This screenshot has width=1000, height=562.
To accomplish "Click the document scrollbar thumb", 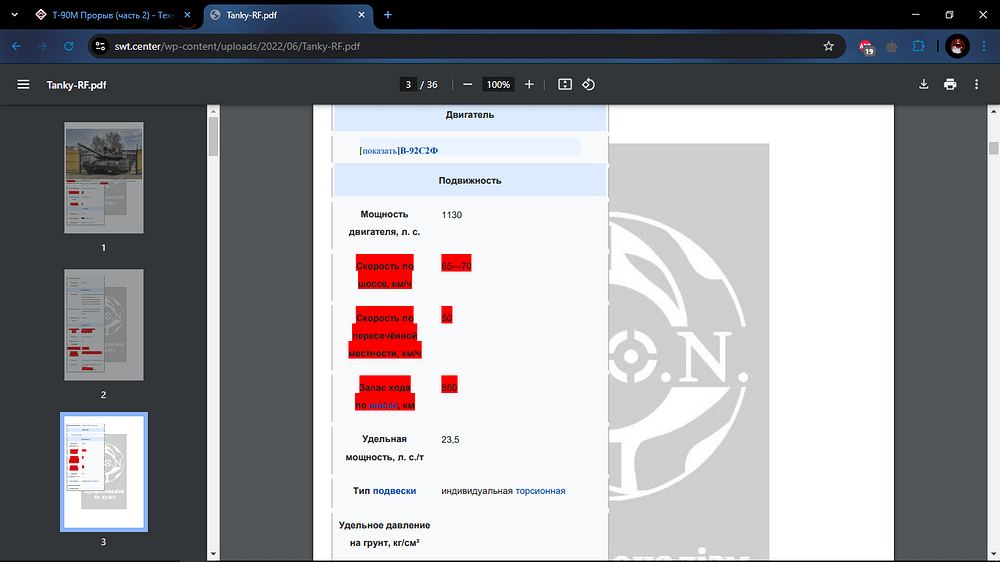I will point(994,148).
